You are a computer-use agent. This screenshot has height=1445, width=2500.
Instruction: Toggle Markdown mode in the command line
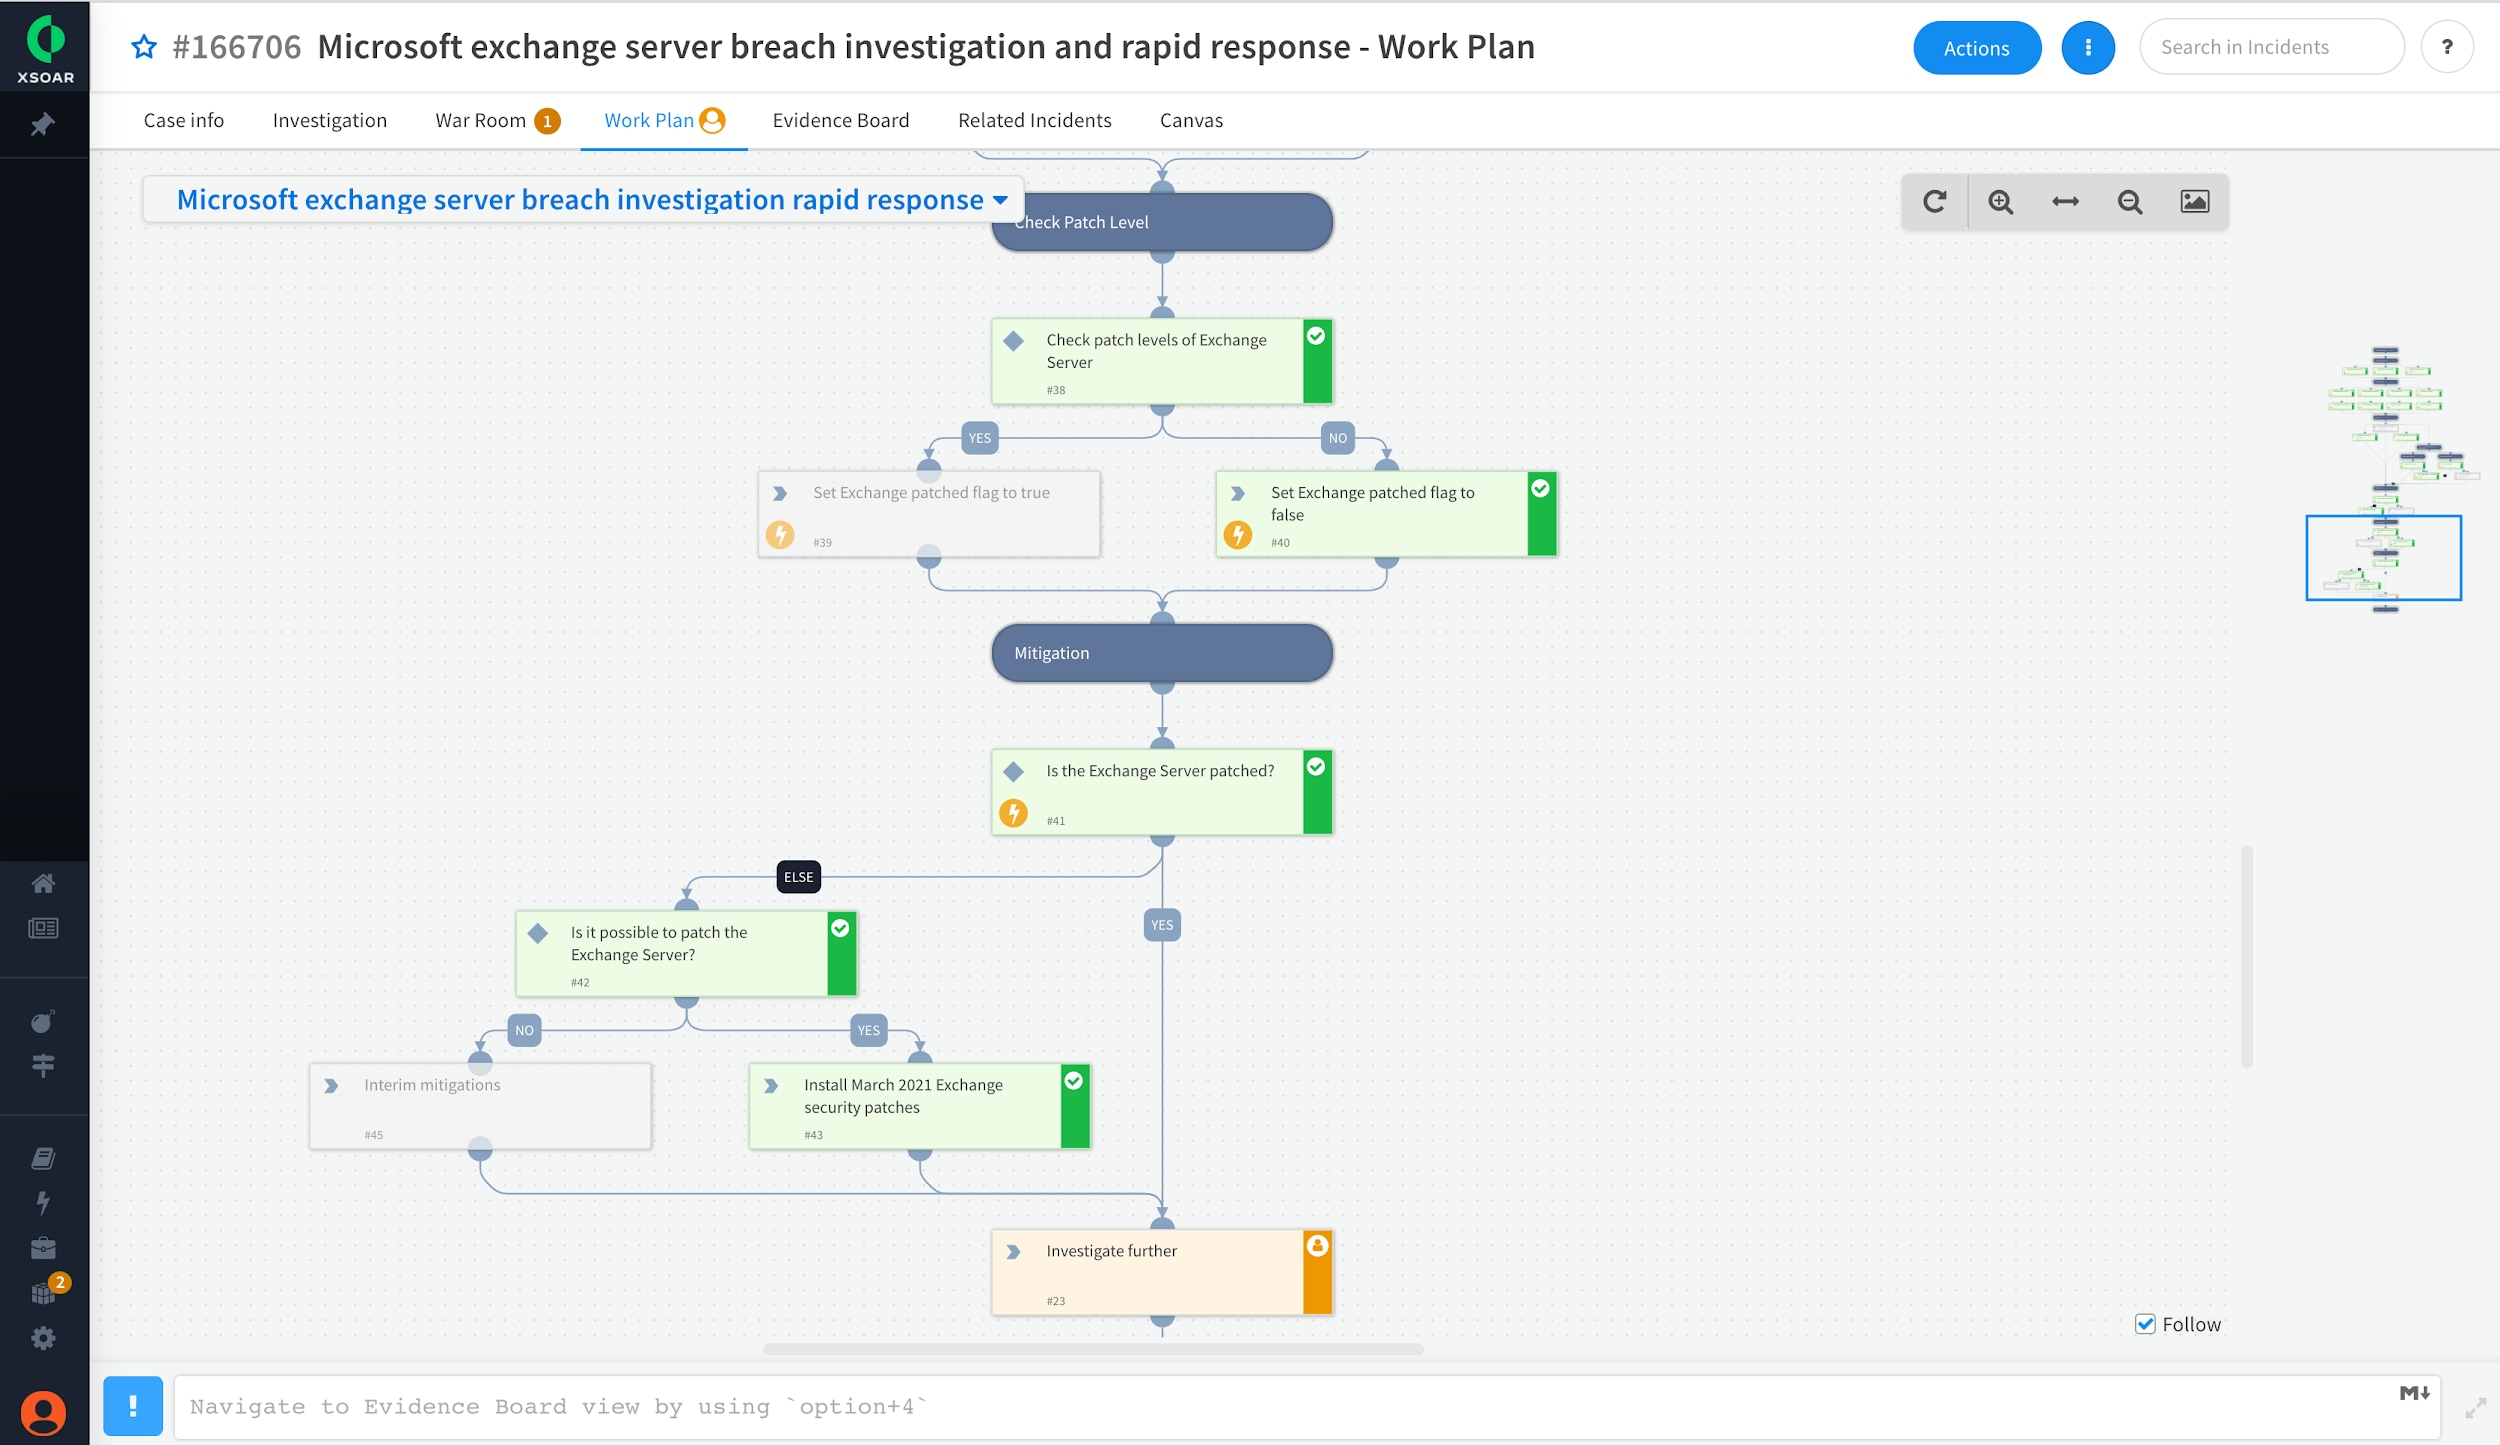point(2415,1393)
